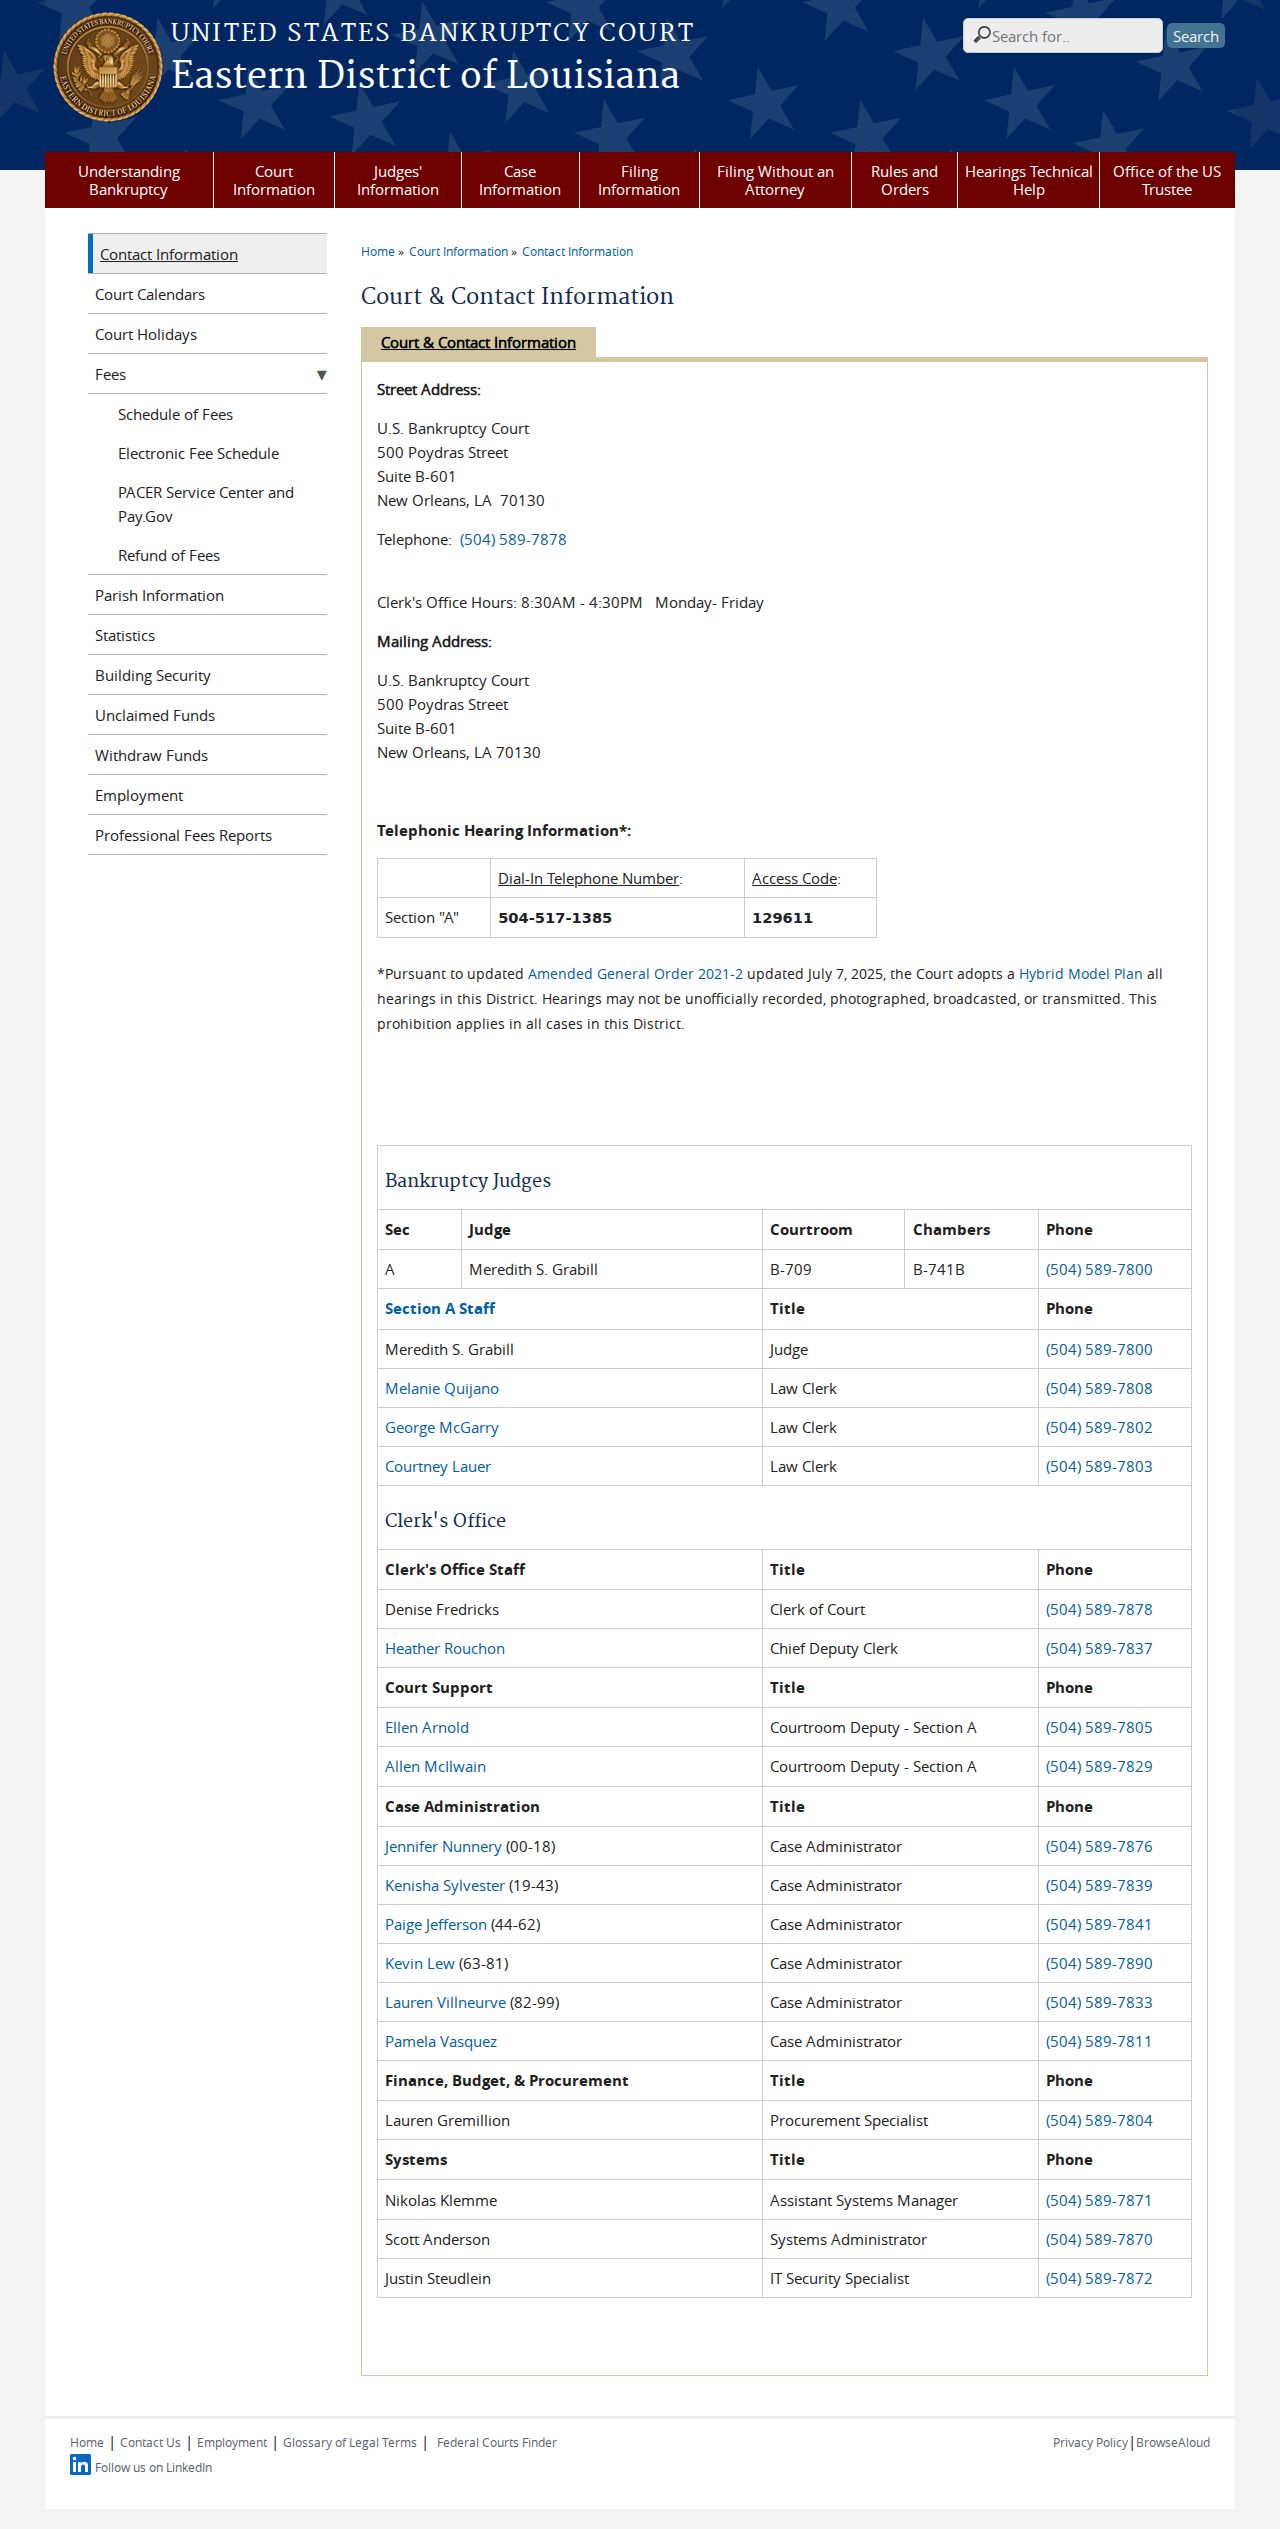Open Case Information menu
The image size is (1280, 2529).
click(520, 180)
